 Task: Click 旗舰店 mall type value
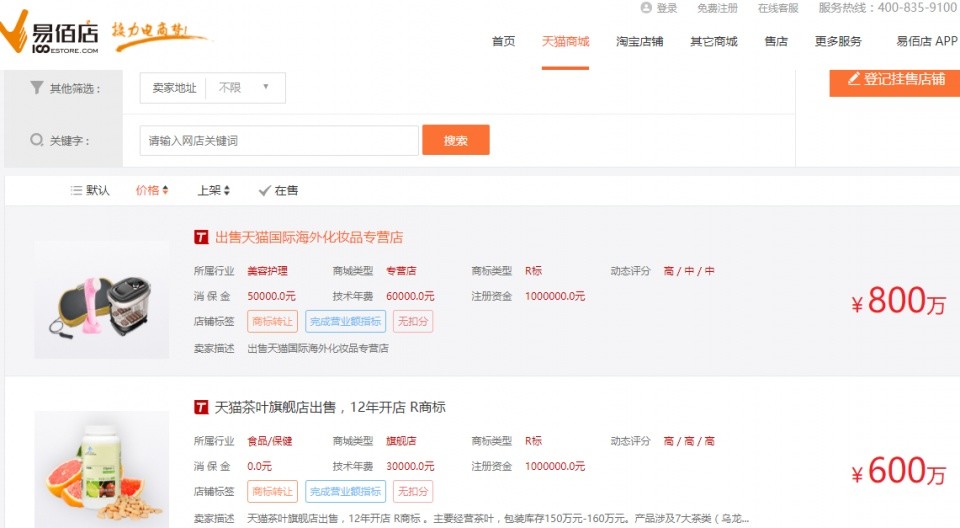(x=401, y=441)
